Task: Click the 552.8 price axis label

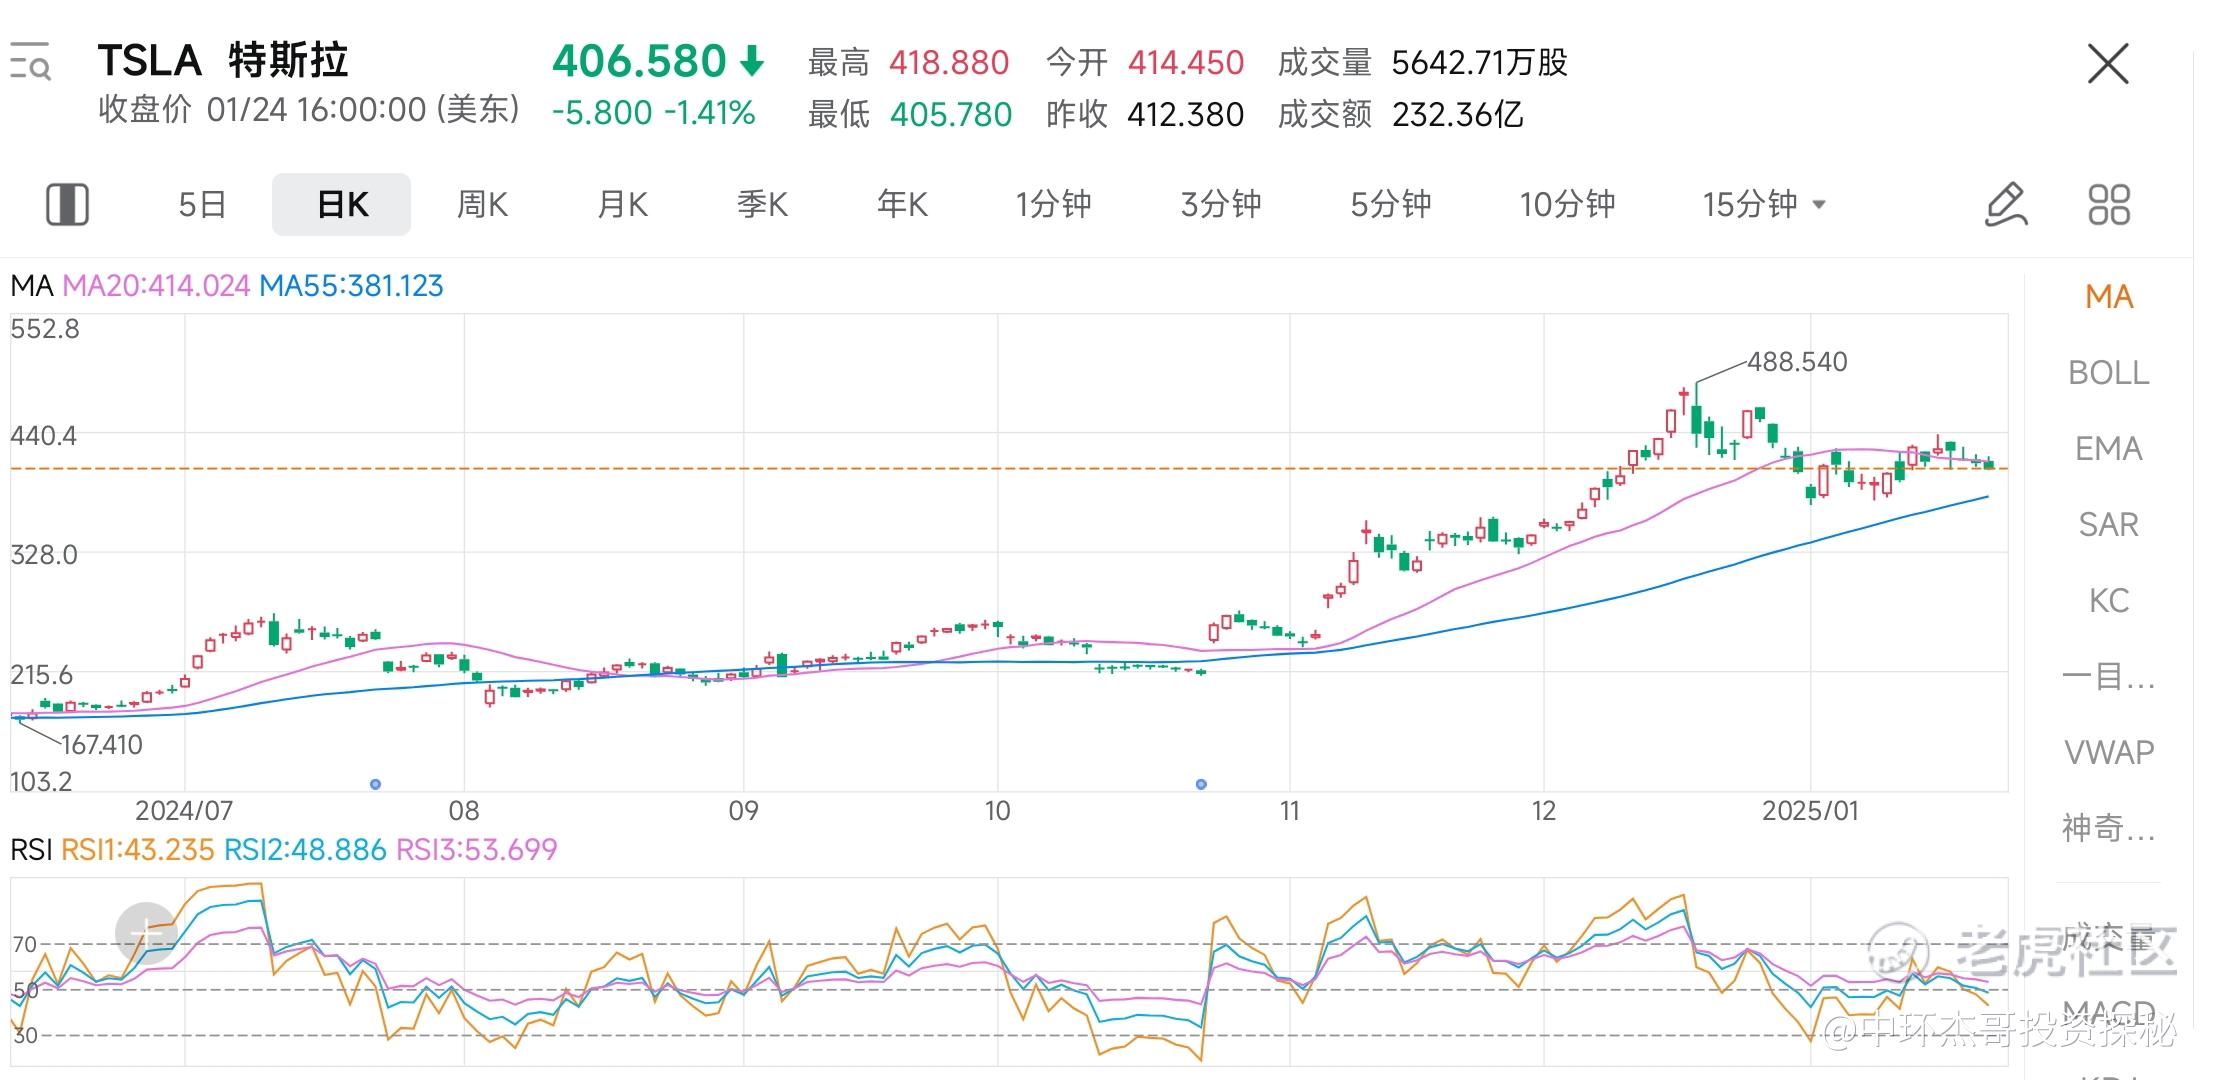Action: pos(45,329)
